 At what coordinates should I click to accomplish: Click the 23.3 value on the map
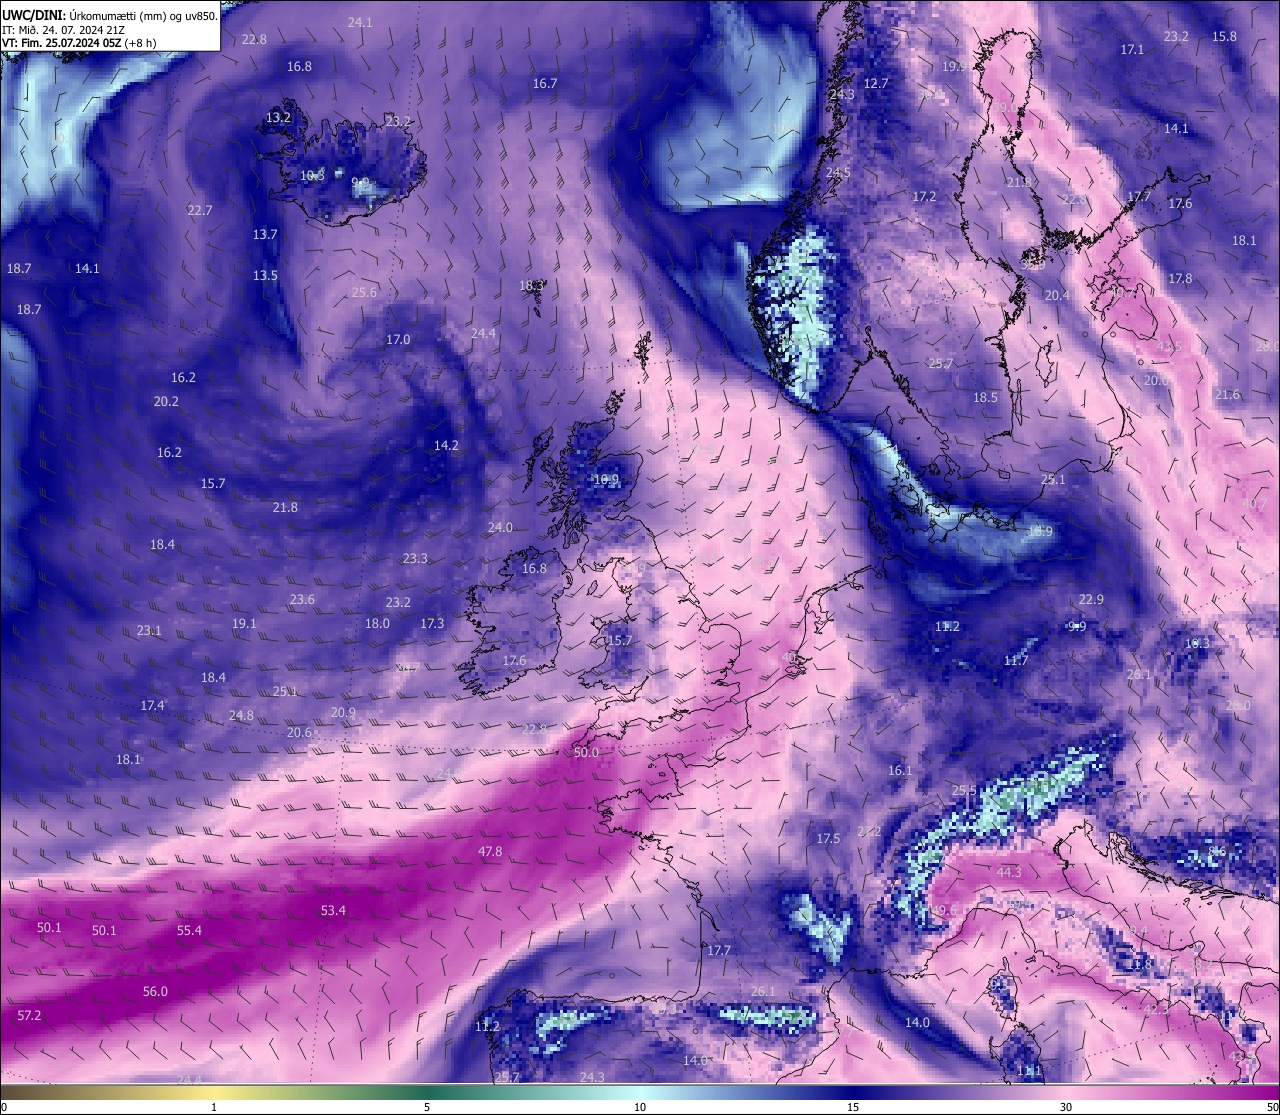coord(415,559)
